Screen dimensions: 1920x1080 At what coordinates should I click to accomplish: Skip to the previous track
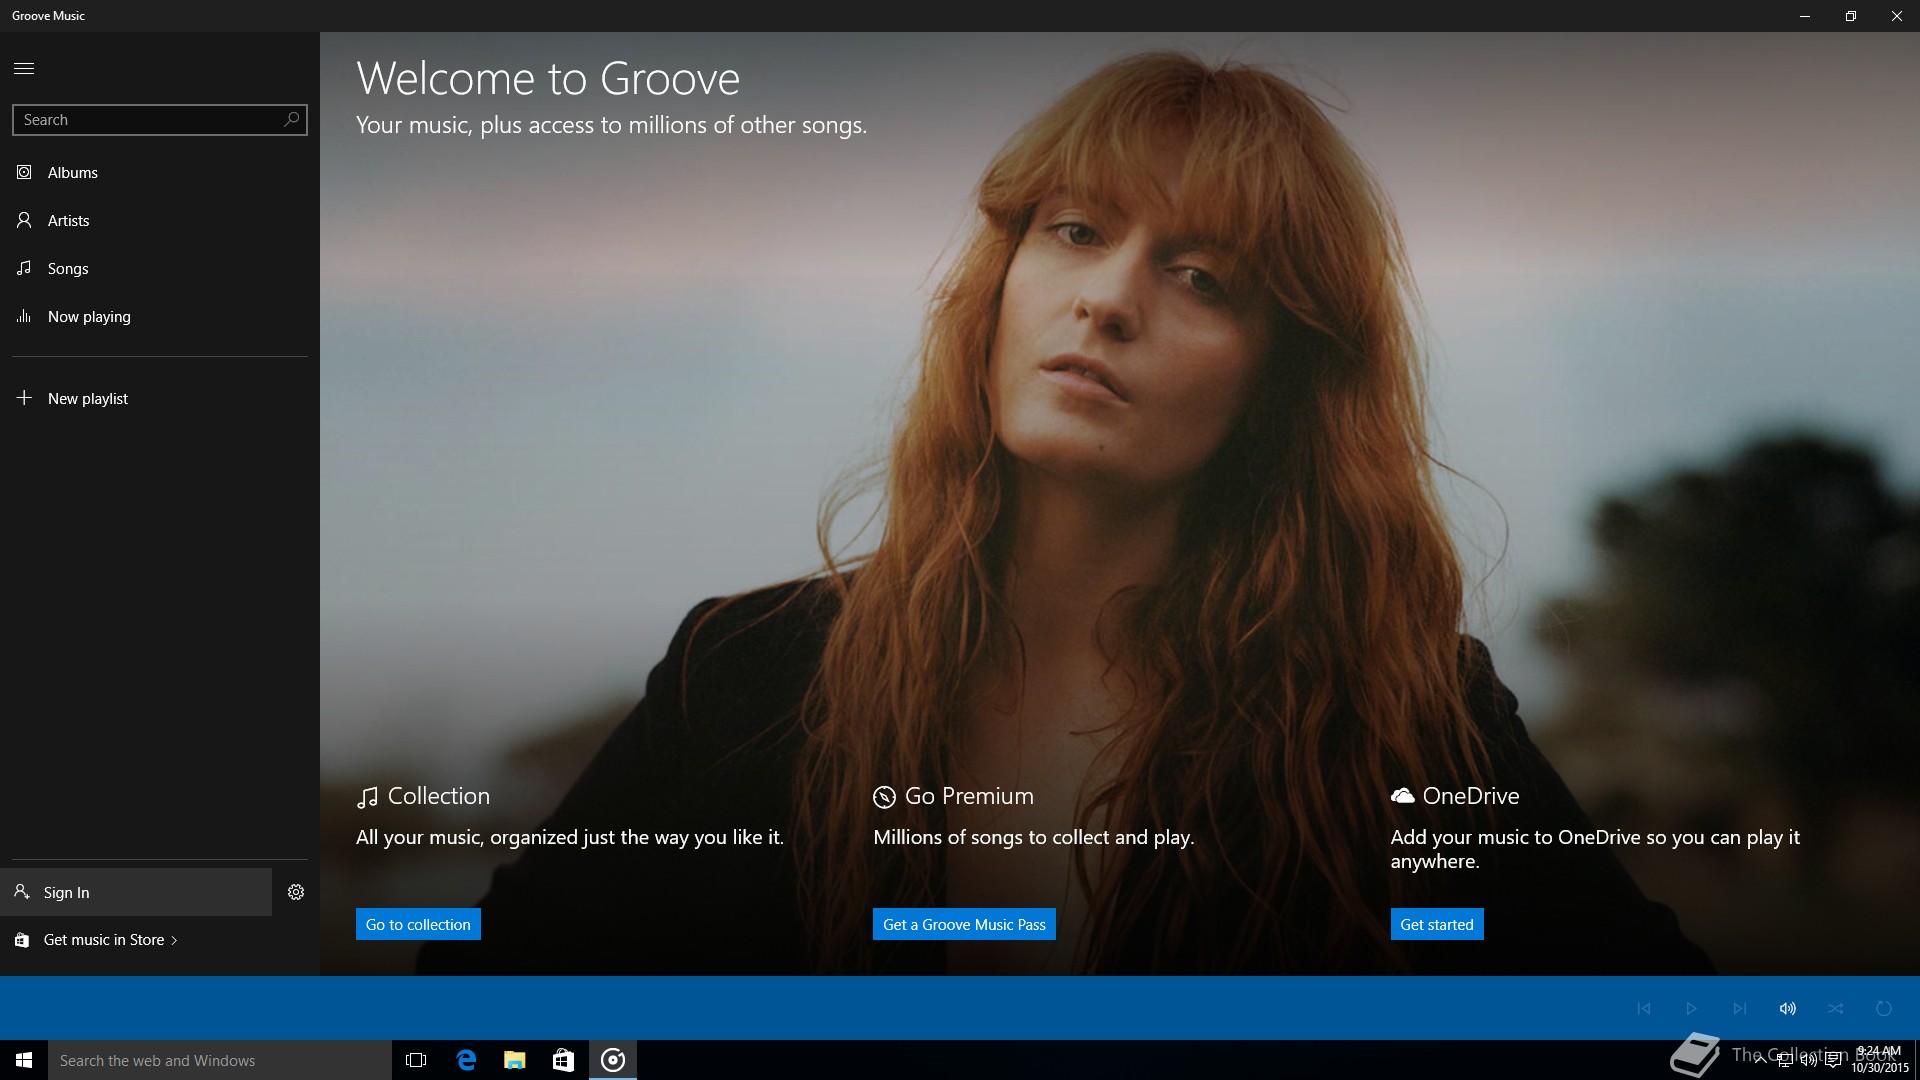click(1644, 1008)
